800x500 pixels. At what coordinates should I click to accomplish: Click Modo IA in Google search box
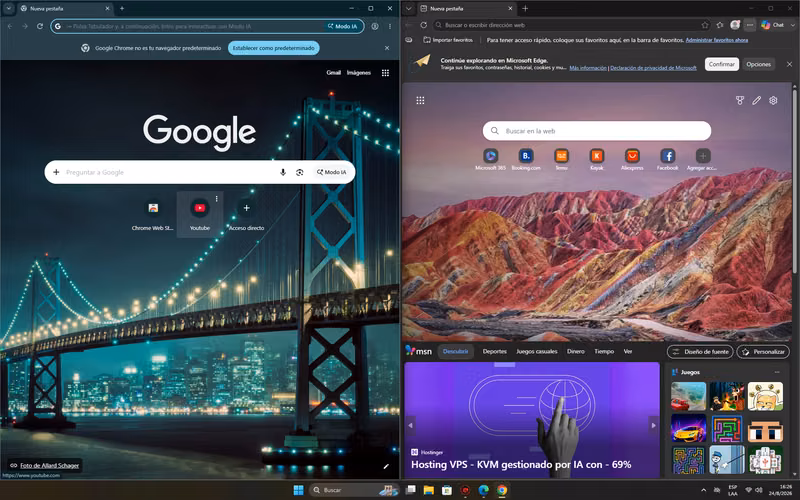(x=332, y=172)
